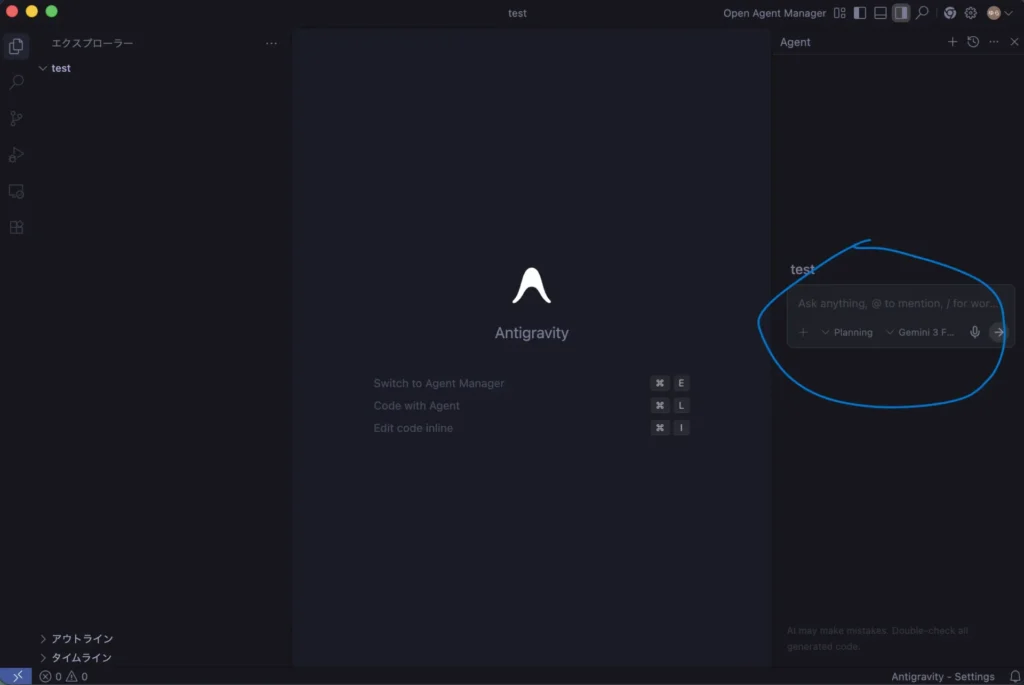
Task: Click the microphone voice input icon
Action: click(x=975, y=332)
